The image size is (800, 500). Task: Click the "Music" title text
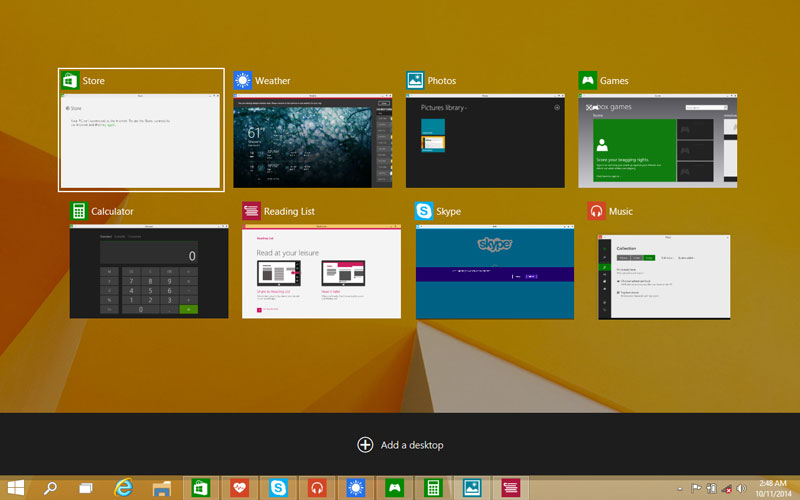coord(621,211)
